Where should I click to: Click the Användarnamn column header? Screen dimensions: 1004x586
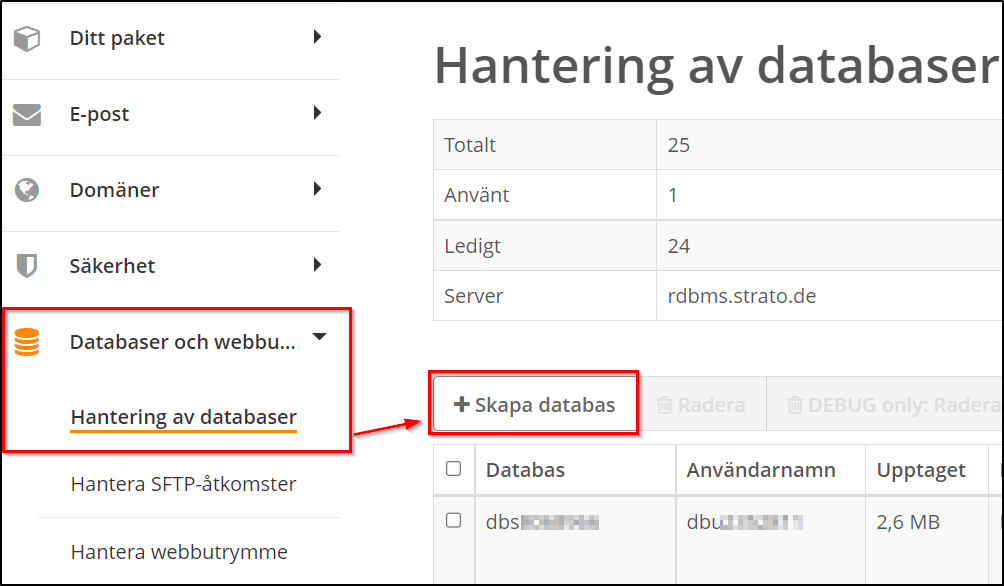coord(760,470)
